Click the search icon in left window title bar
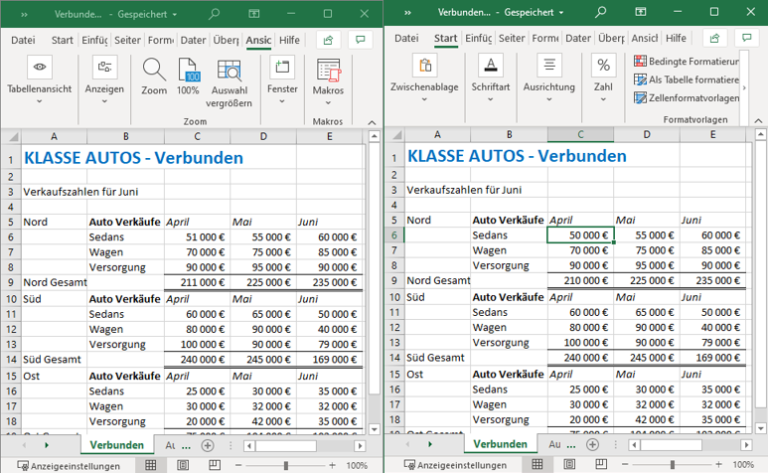The image size is (768, 473). (x=214, y=14)
